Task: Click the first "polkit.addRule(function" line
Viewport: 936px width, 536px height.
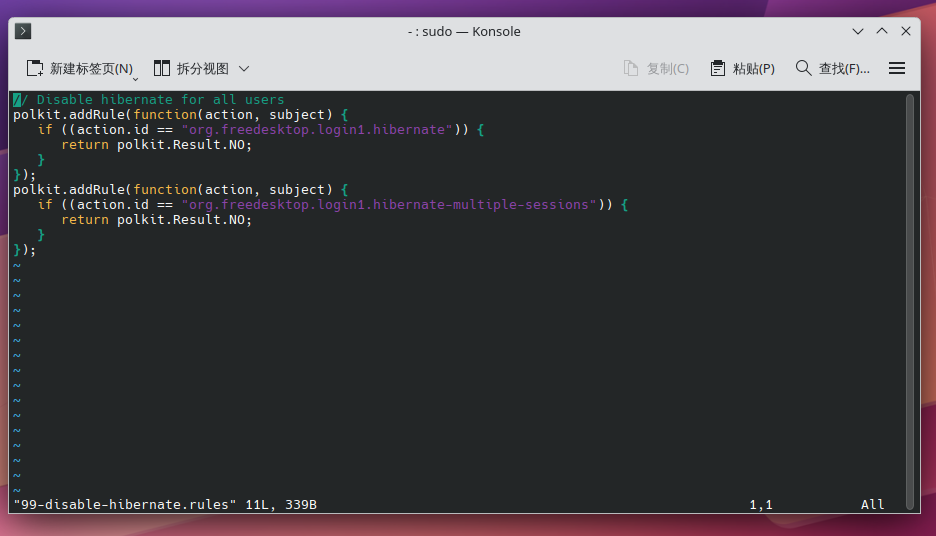Action: pyautogui.click(x=180, y=115)
